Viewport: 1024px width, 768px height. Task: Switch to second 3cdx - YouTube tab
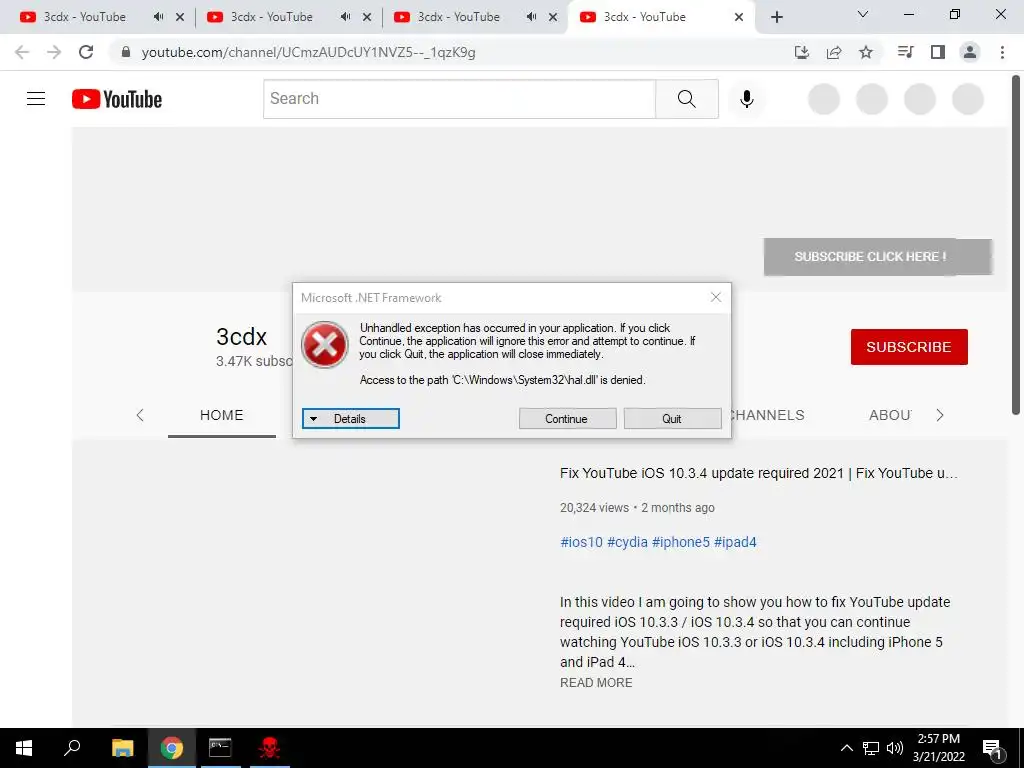click(272, 17)
